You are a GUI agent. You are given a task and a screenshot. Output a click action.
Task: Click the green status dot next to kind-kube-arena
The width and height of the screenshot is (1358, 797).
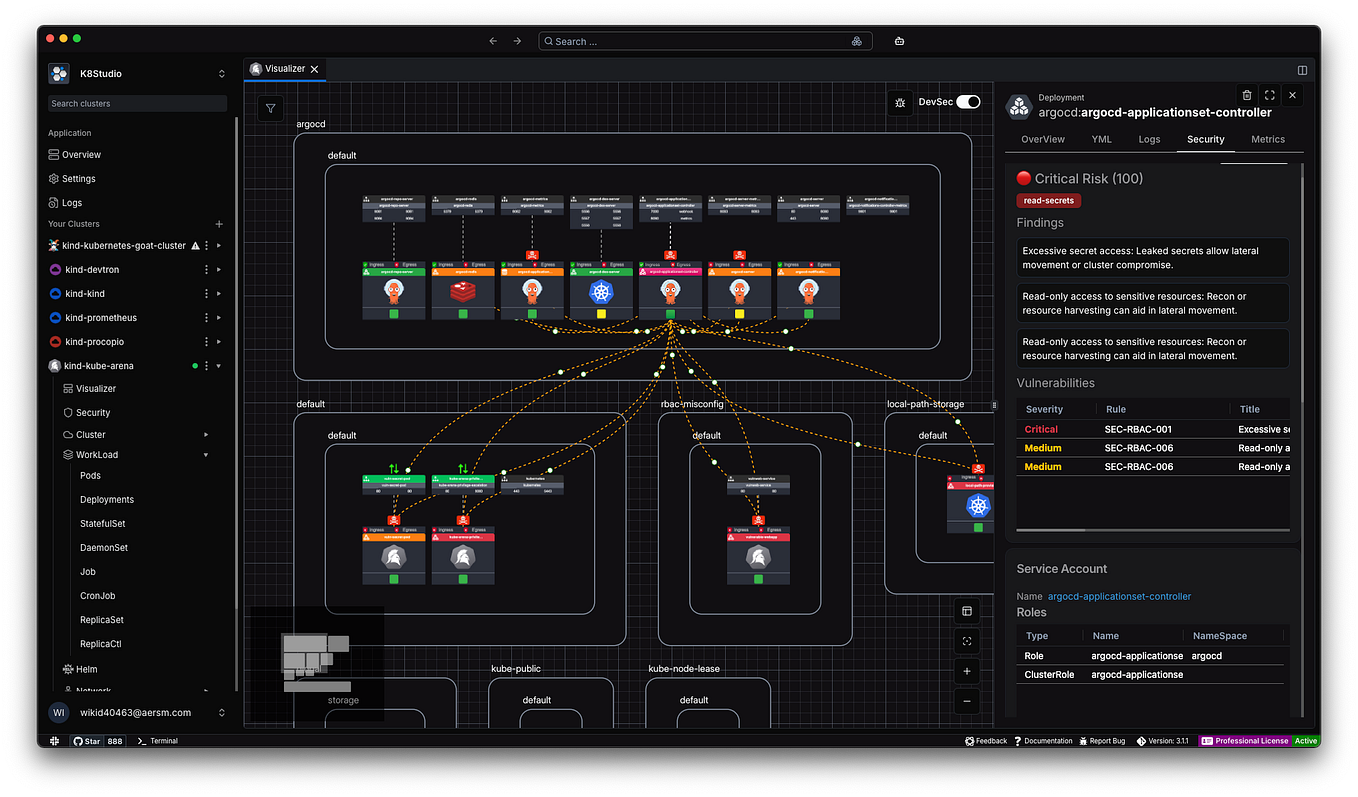194,365
